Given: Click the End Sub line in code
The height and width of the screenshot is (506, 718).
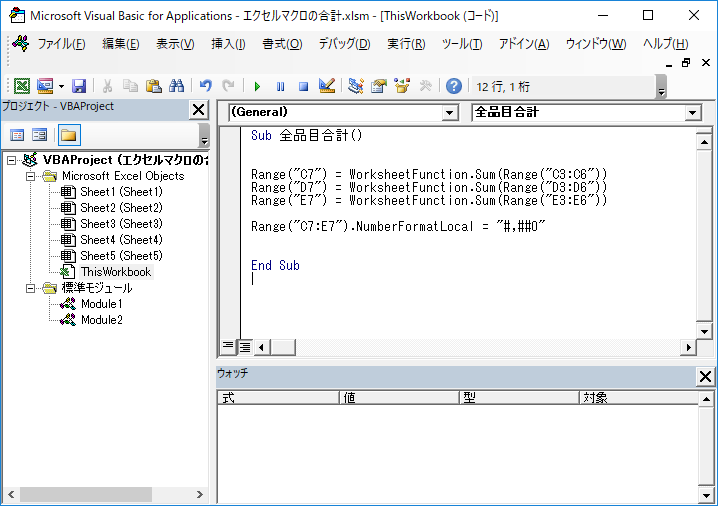Looking at the screenshot, I should point(275,266).
